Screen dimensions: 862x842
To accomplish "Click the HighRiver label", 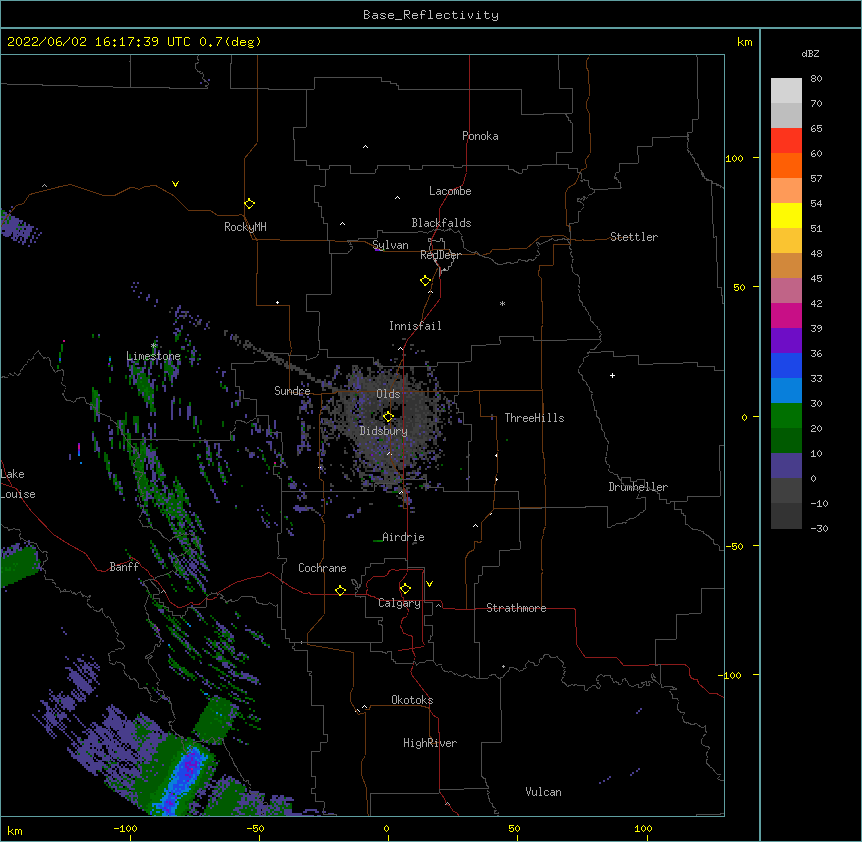I will click(430, 743).
